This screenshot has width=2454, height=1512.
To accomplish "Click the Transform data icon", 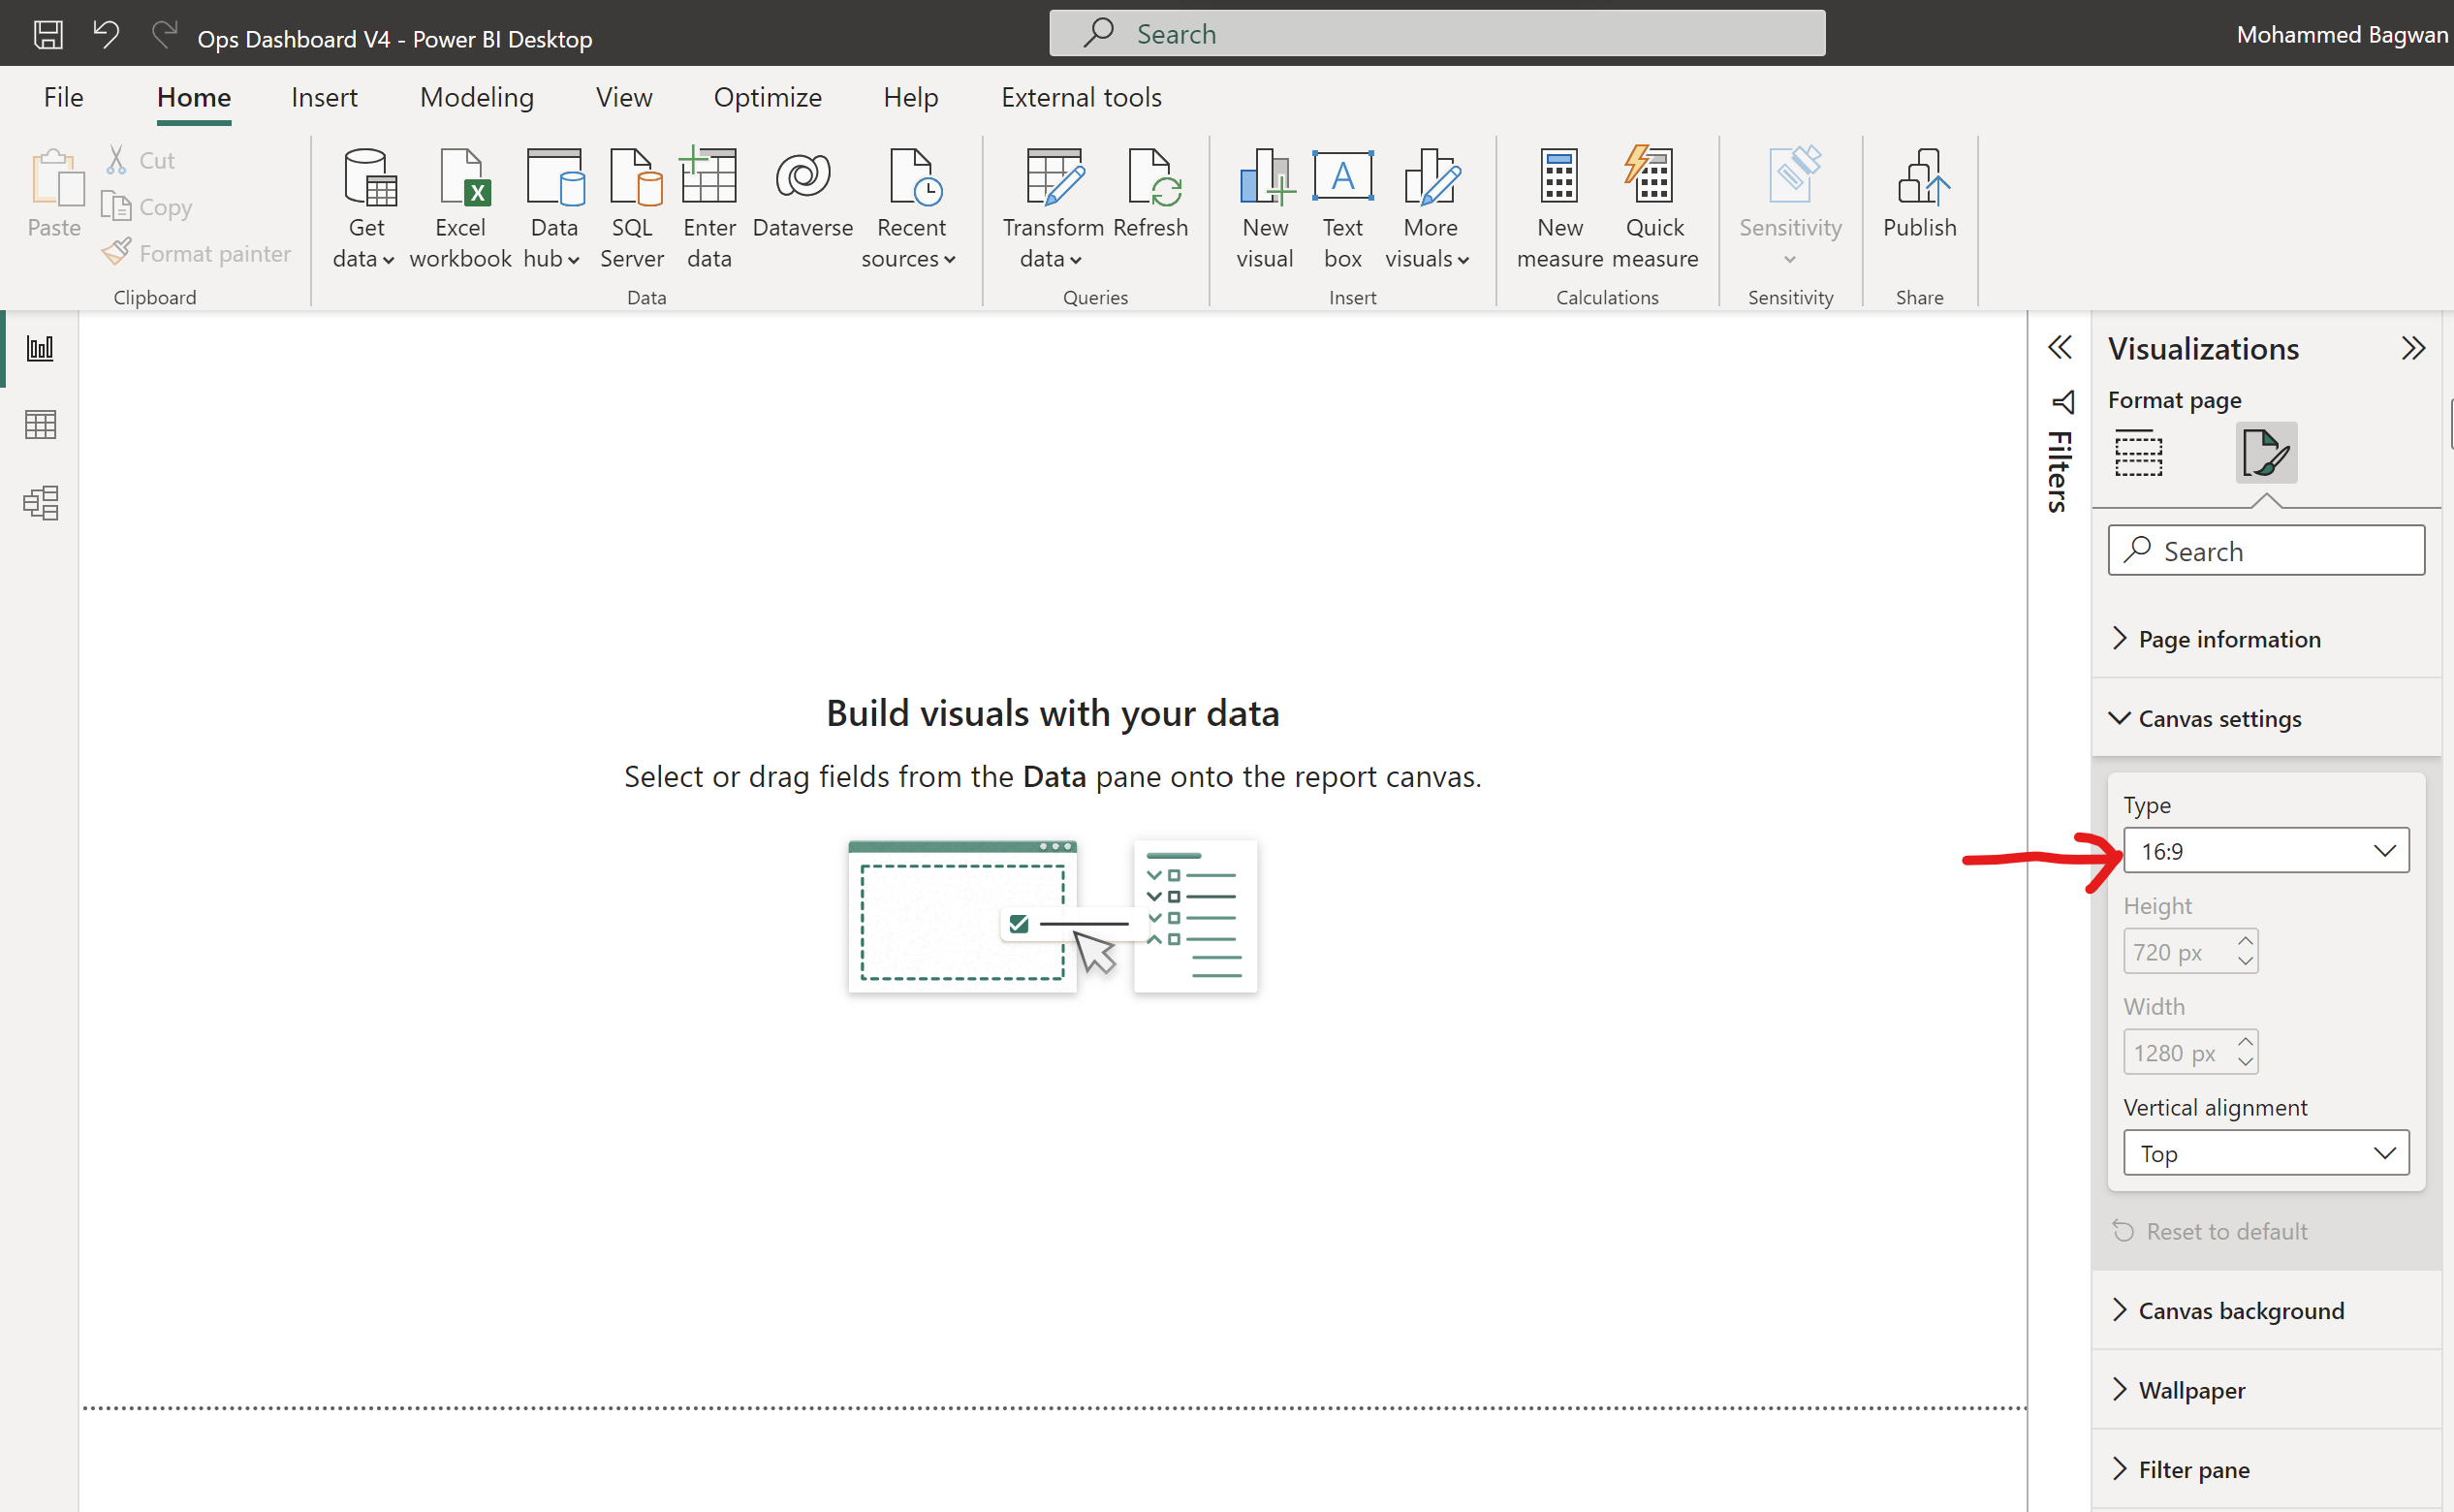I will (x=1053, y=178).
